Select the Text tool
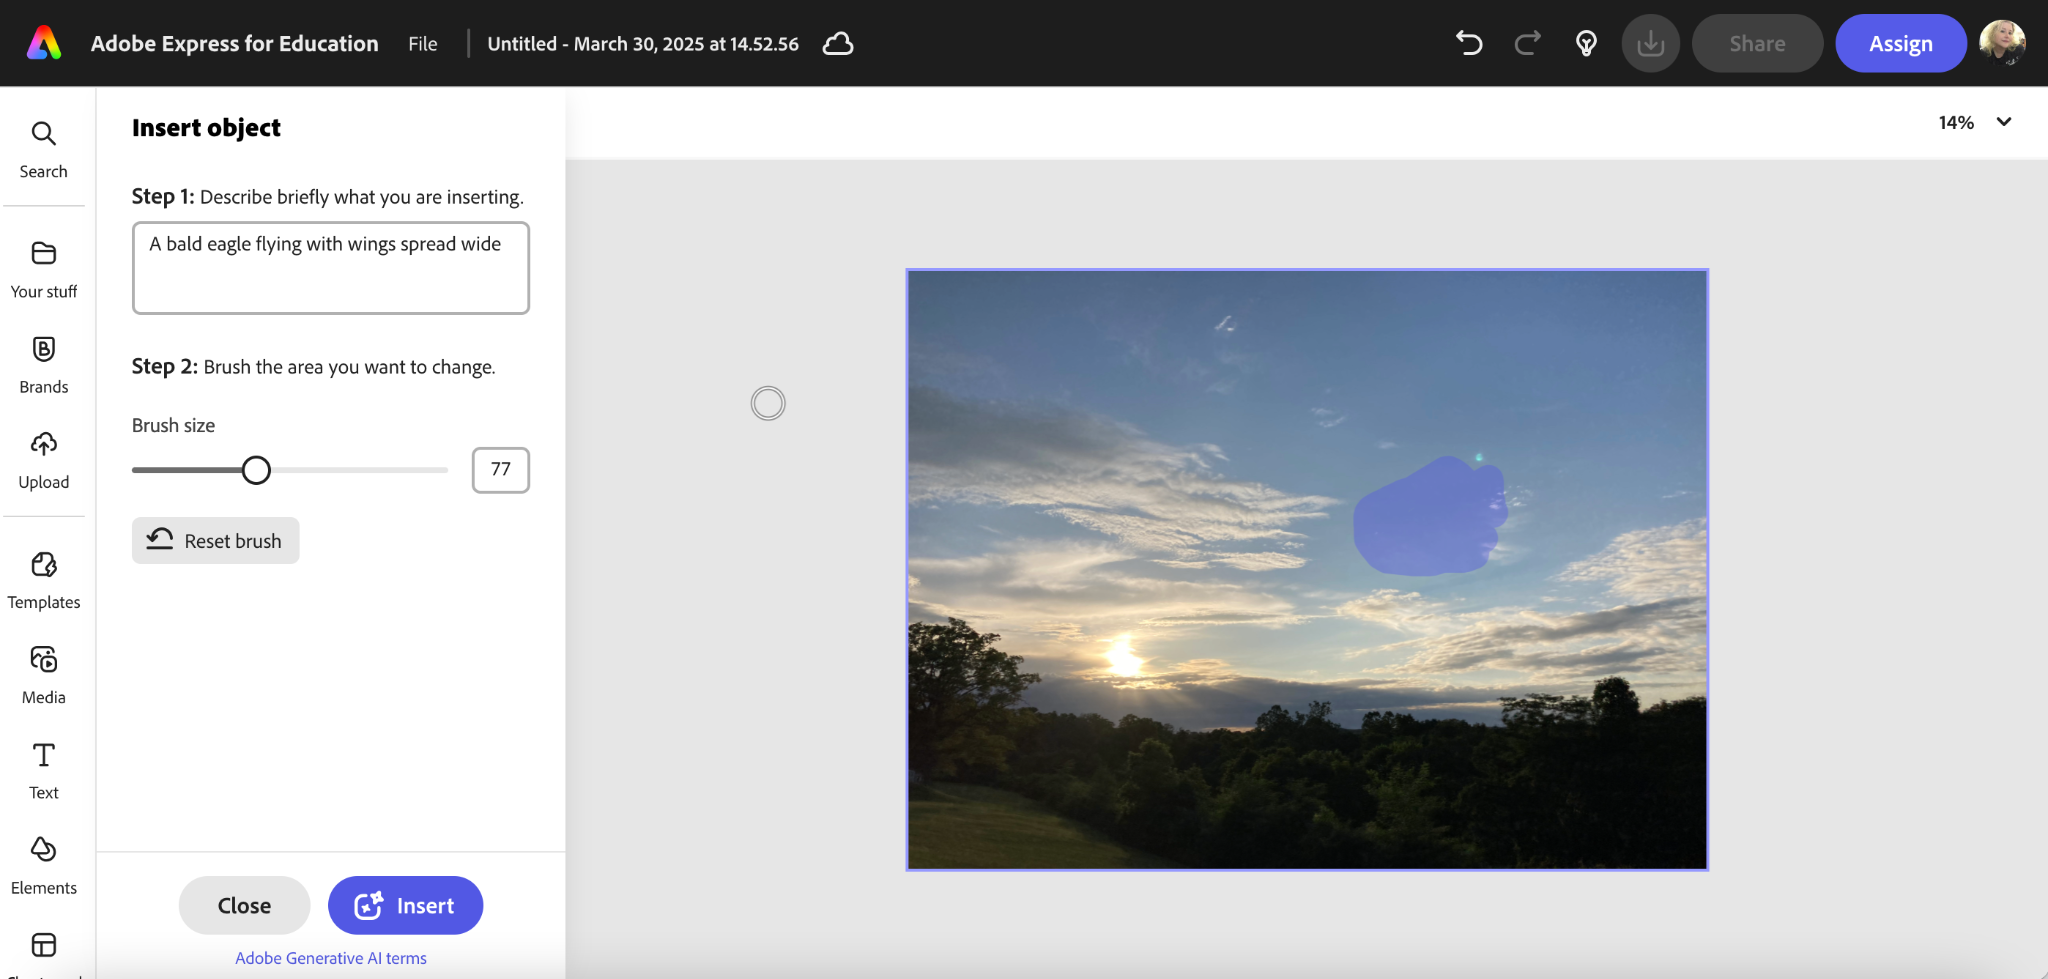This screenshot has height=979, width=2048. 43,769
